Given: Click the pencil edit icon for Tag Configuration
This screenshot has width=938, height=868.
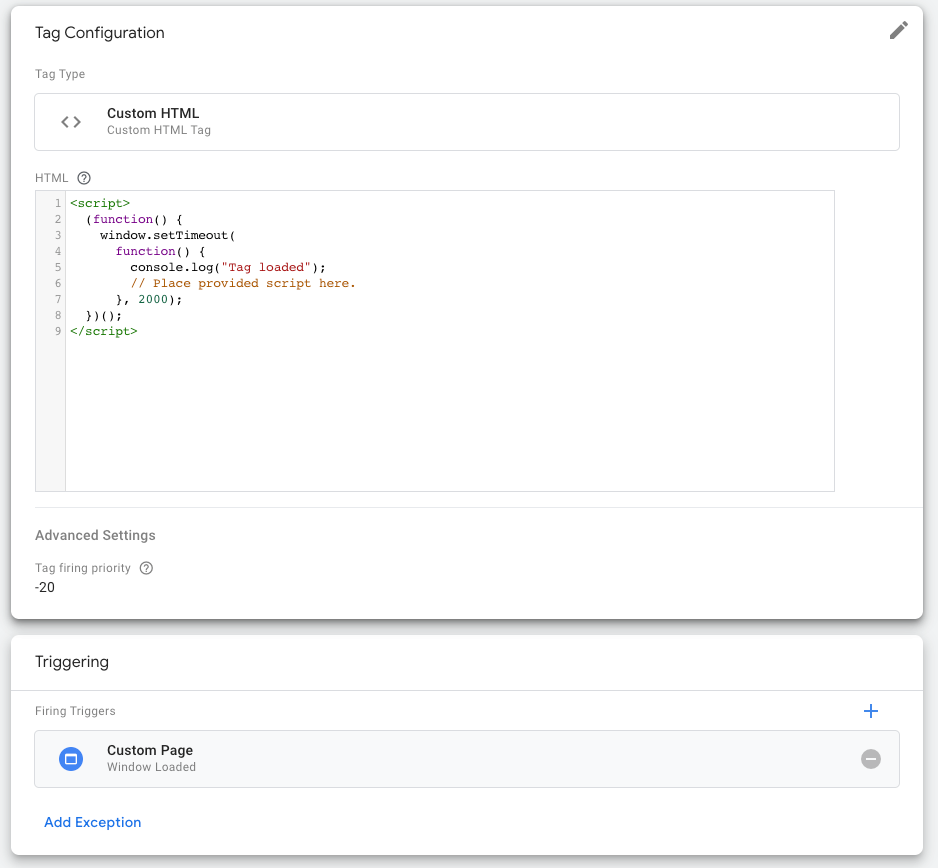Looking at the screenshot, I should (x=899, y=31).
